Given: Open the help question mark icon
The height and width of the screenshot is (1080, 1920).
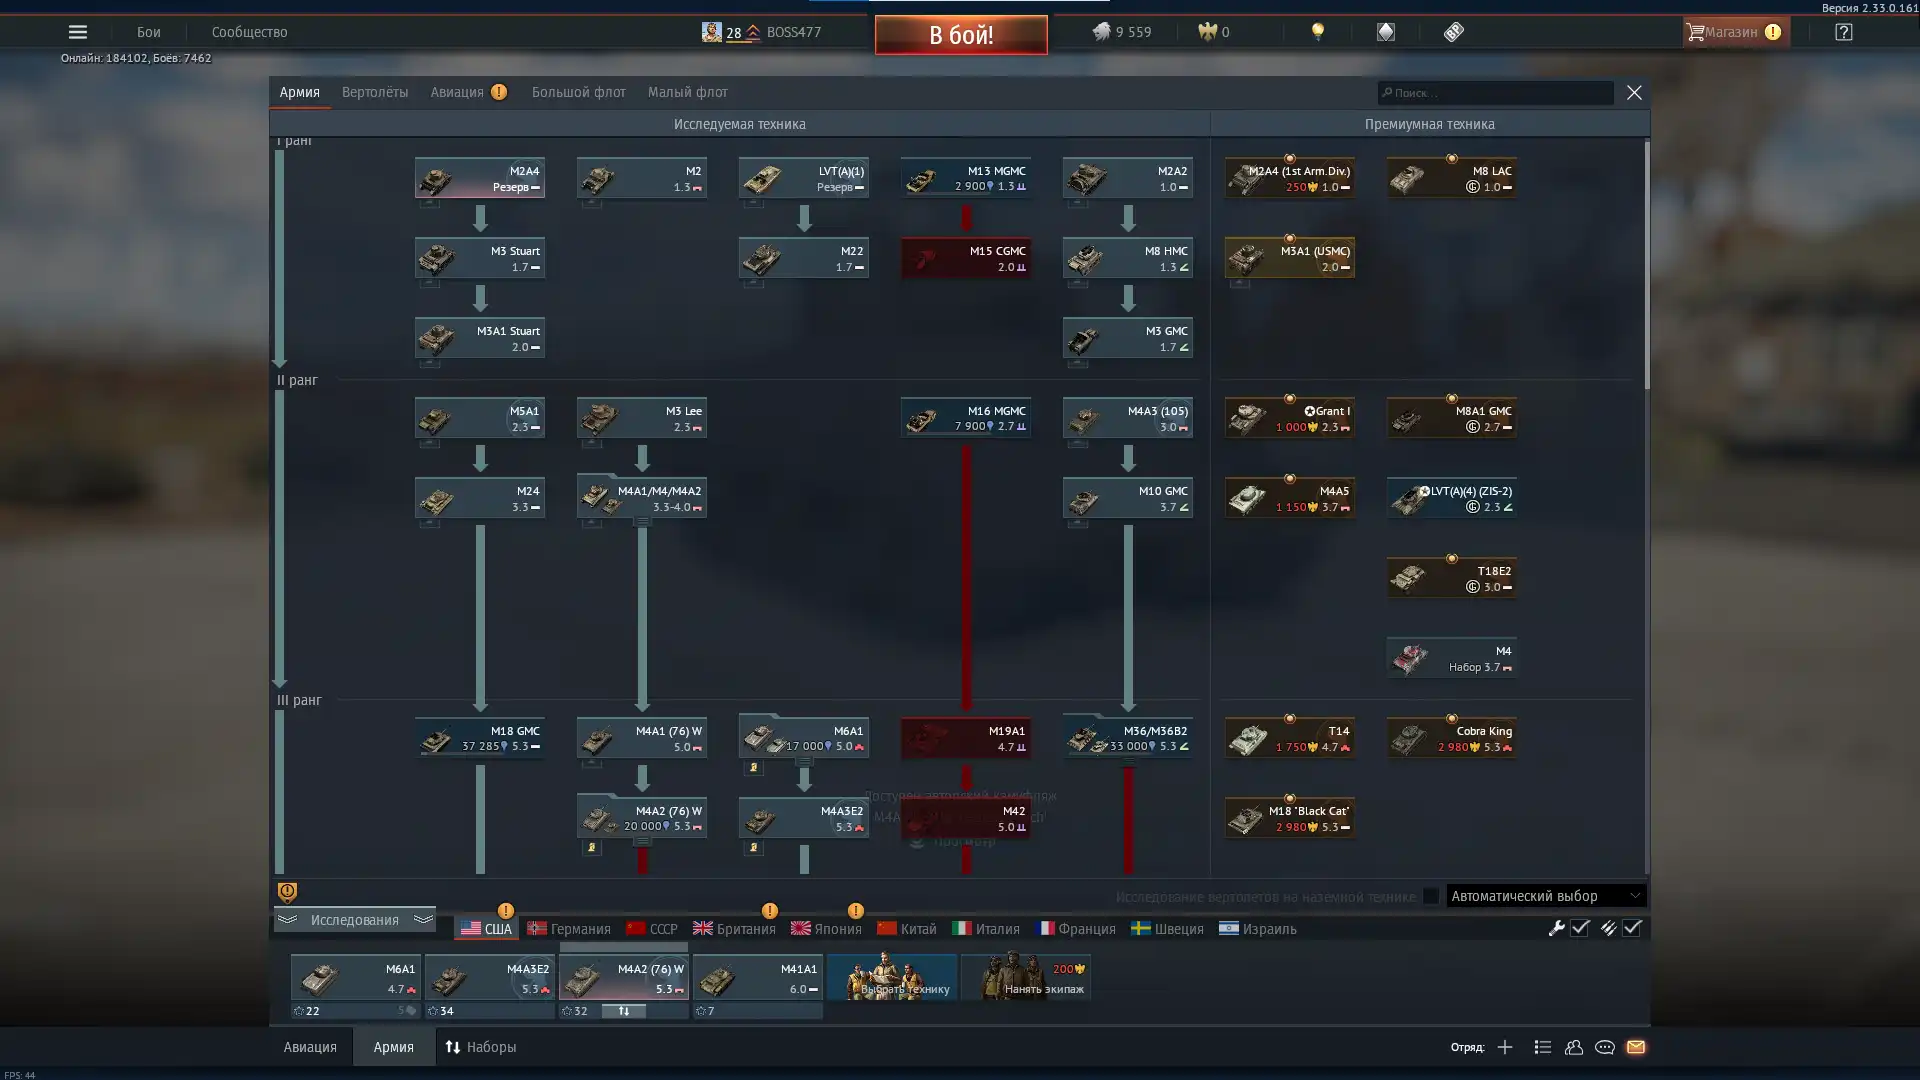Looking at the screenshot, I should coord(1843,32).
